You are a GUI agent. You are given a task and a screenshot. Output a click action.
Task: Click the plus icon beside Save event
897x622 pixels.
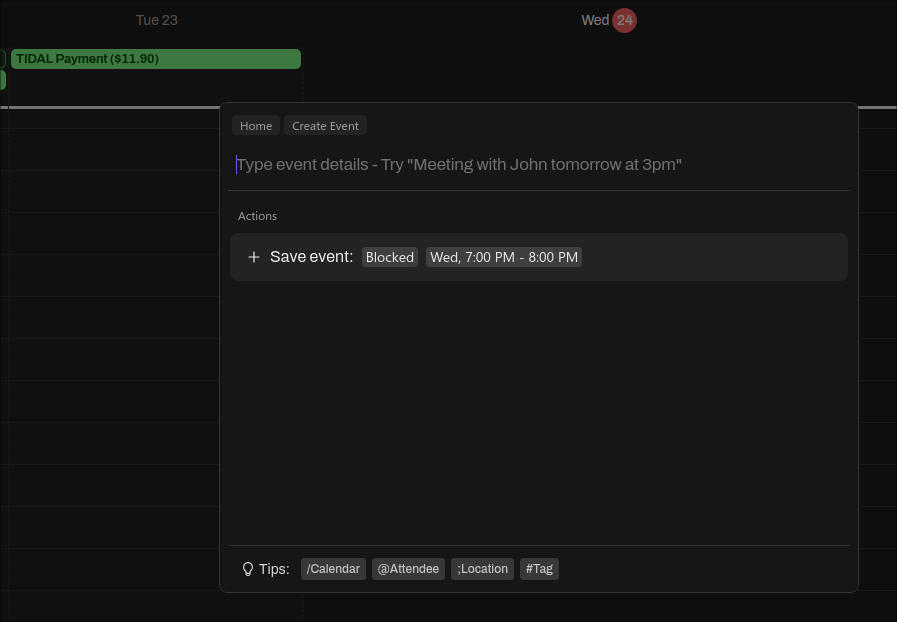click(x=254, y=257)
